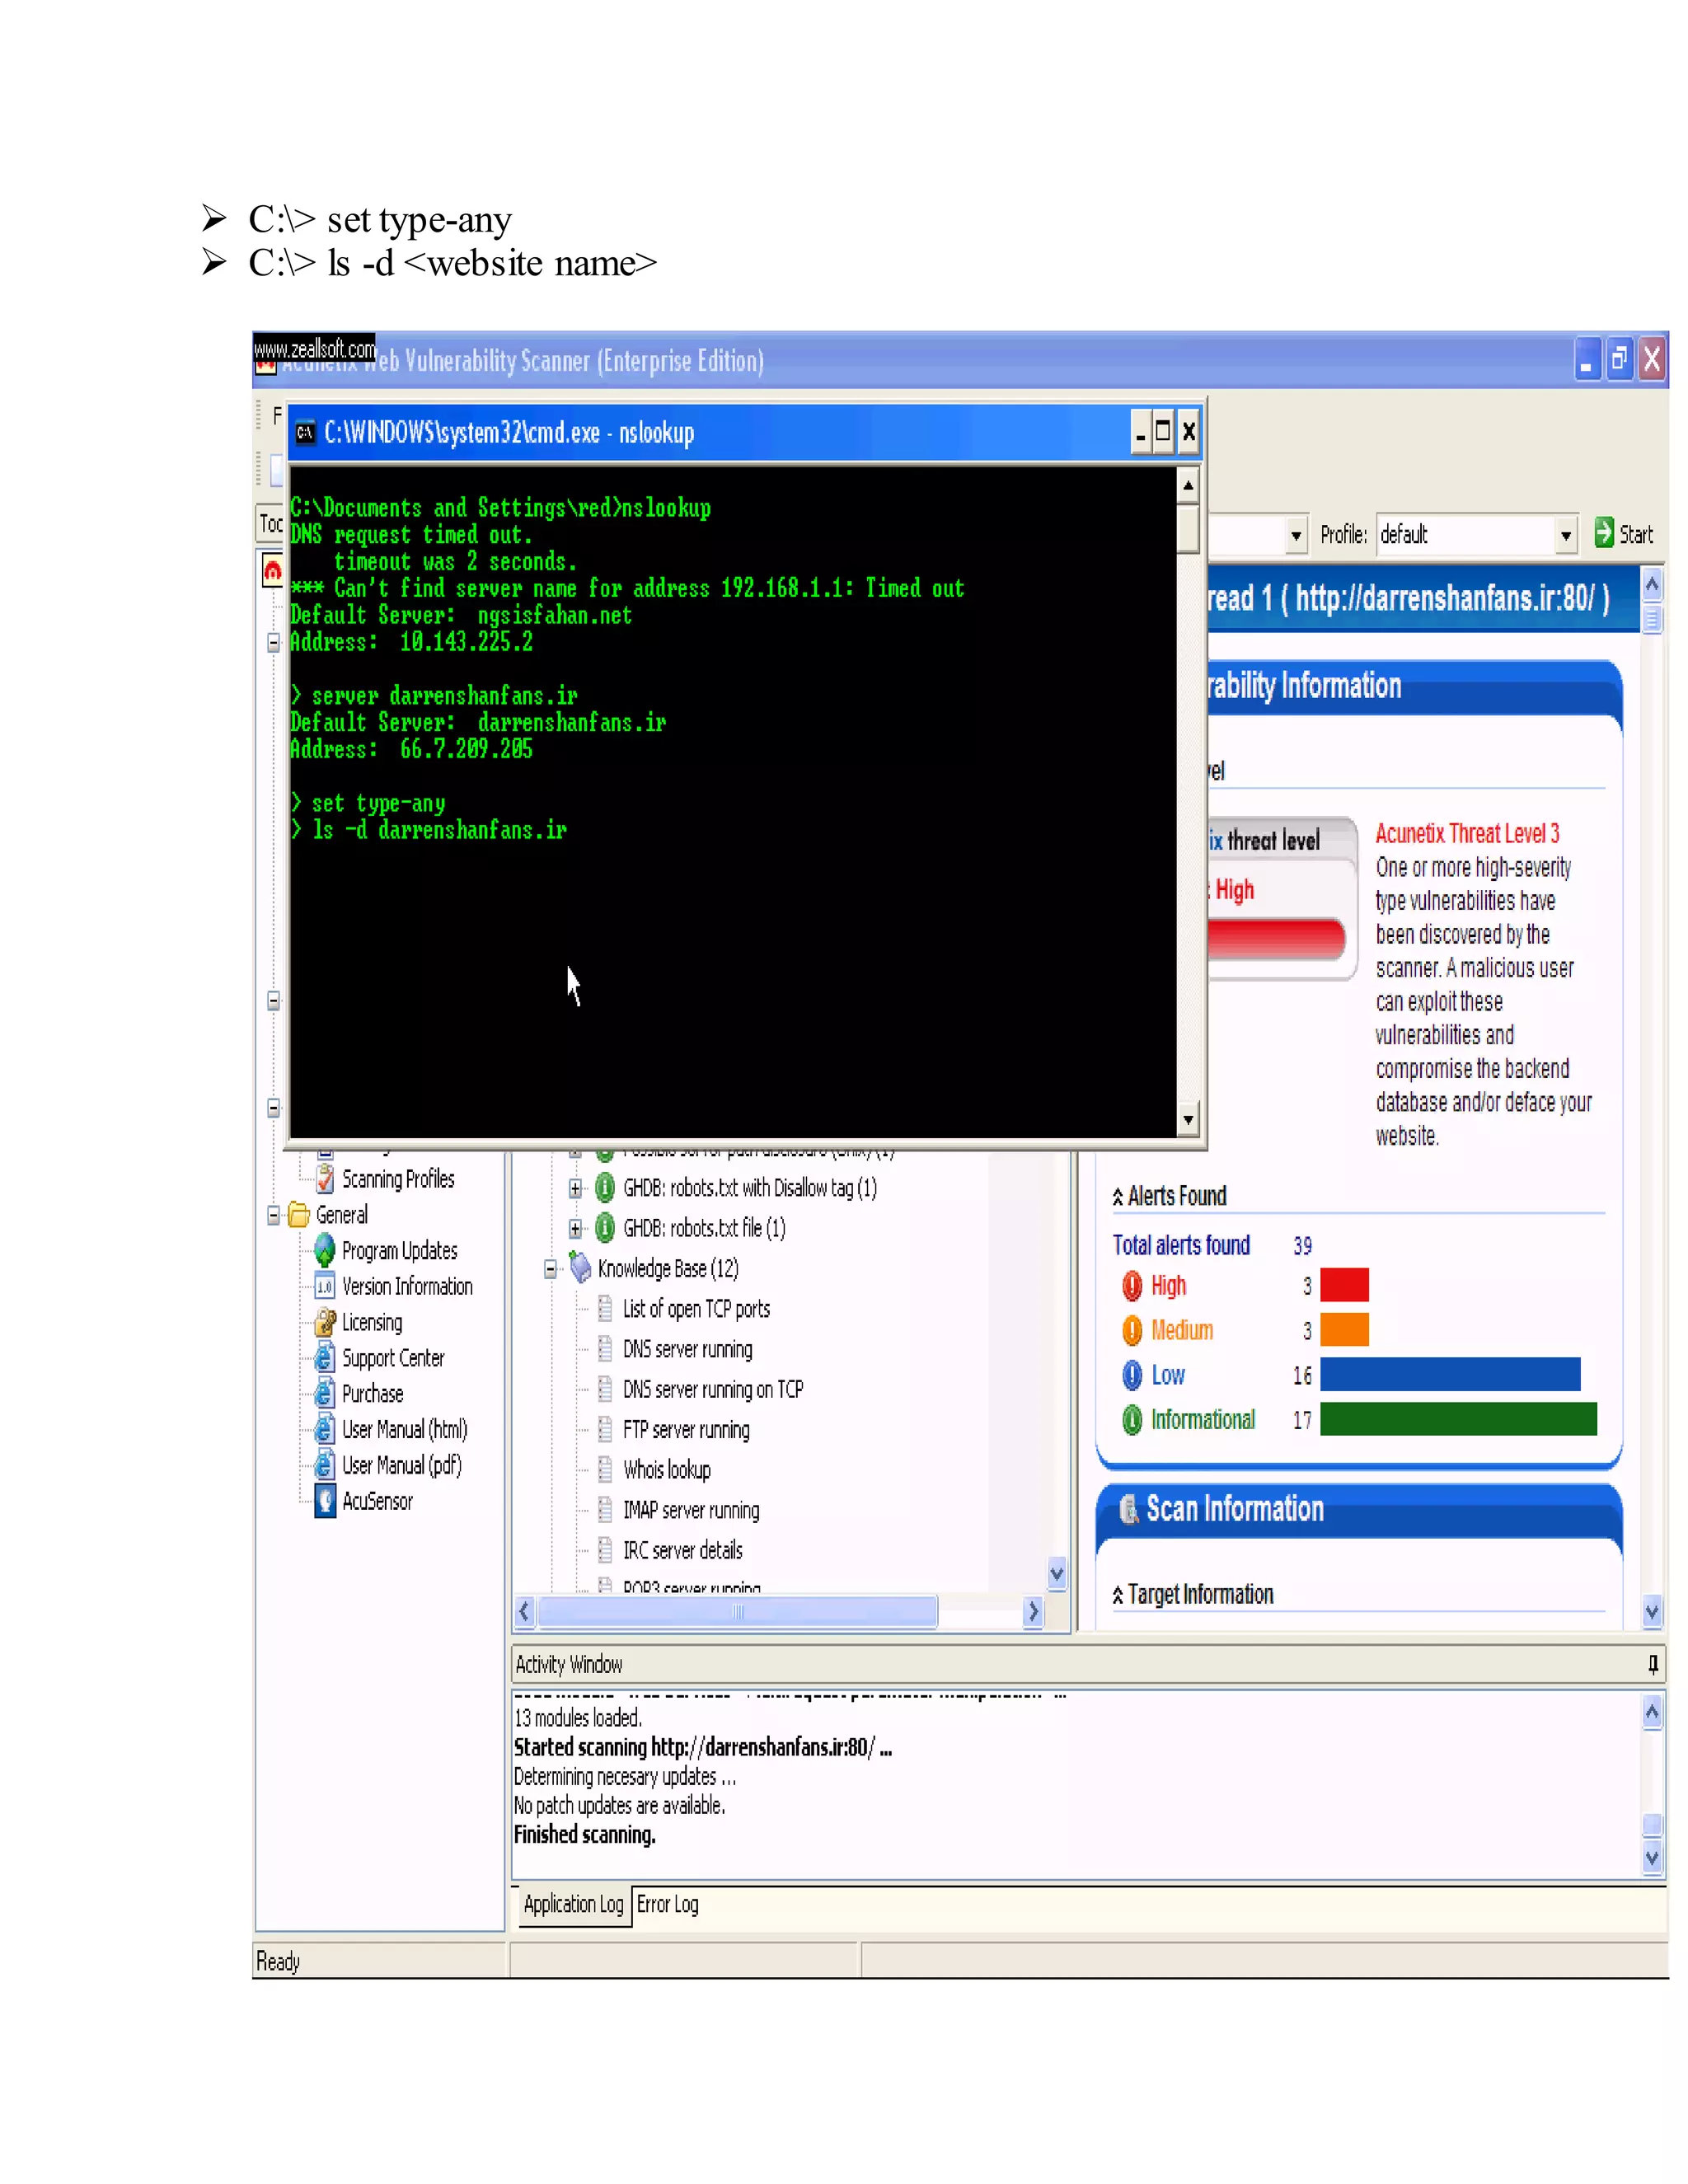Expand GHDB robots.txt file node
Screen dimensions: 1688x2184
576,1228
